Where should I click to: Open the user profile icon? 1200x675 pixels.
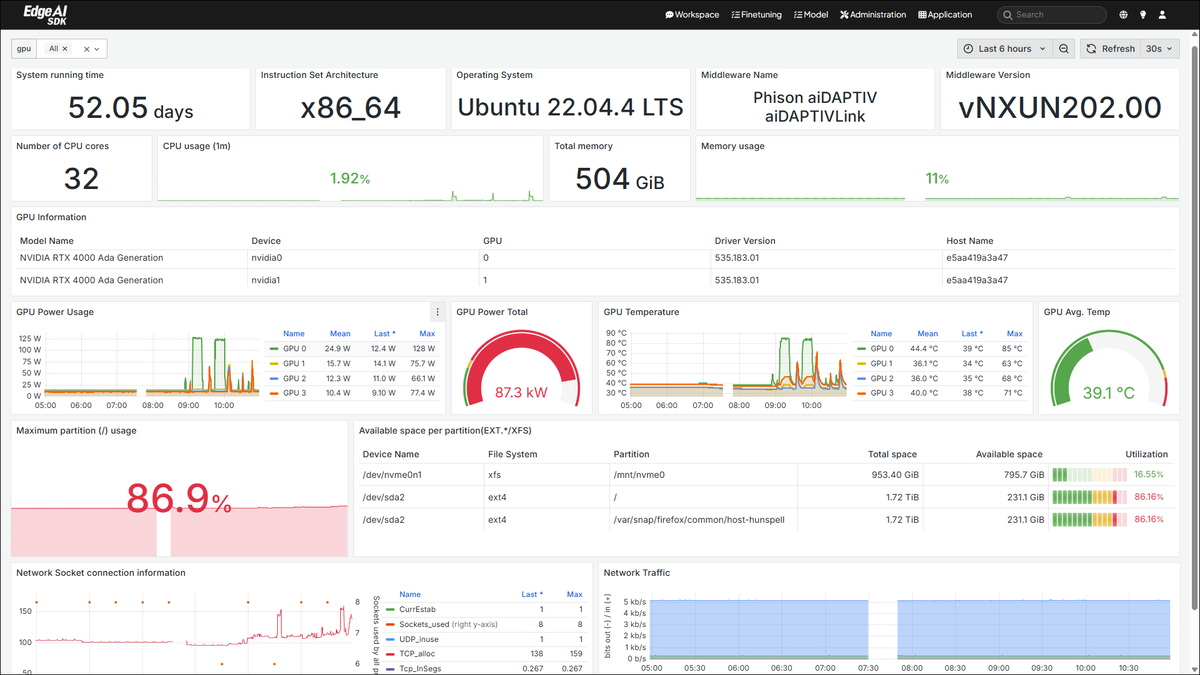pos(1162,14)
